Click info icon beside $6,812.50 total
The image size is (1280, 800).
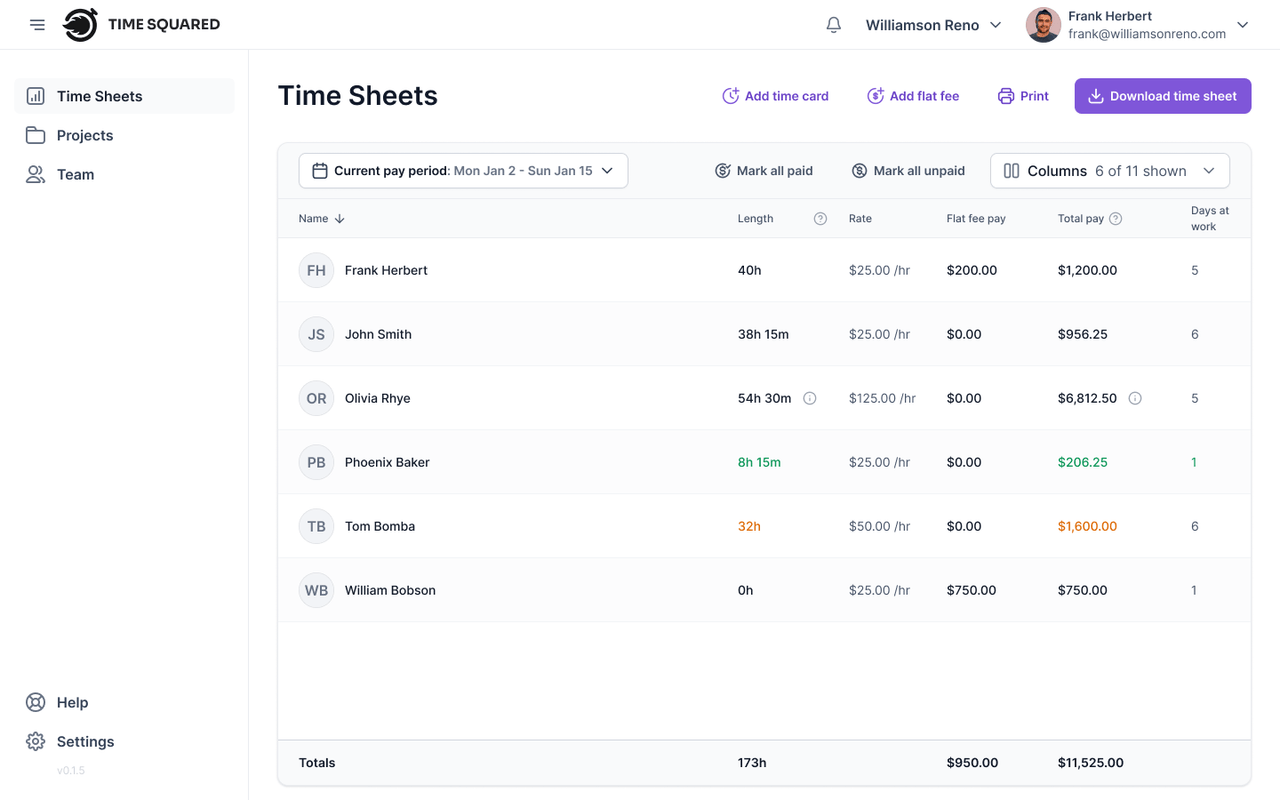tap(1135, 398)
